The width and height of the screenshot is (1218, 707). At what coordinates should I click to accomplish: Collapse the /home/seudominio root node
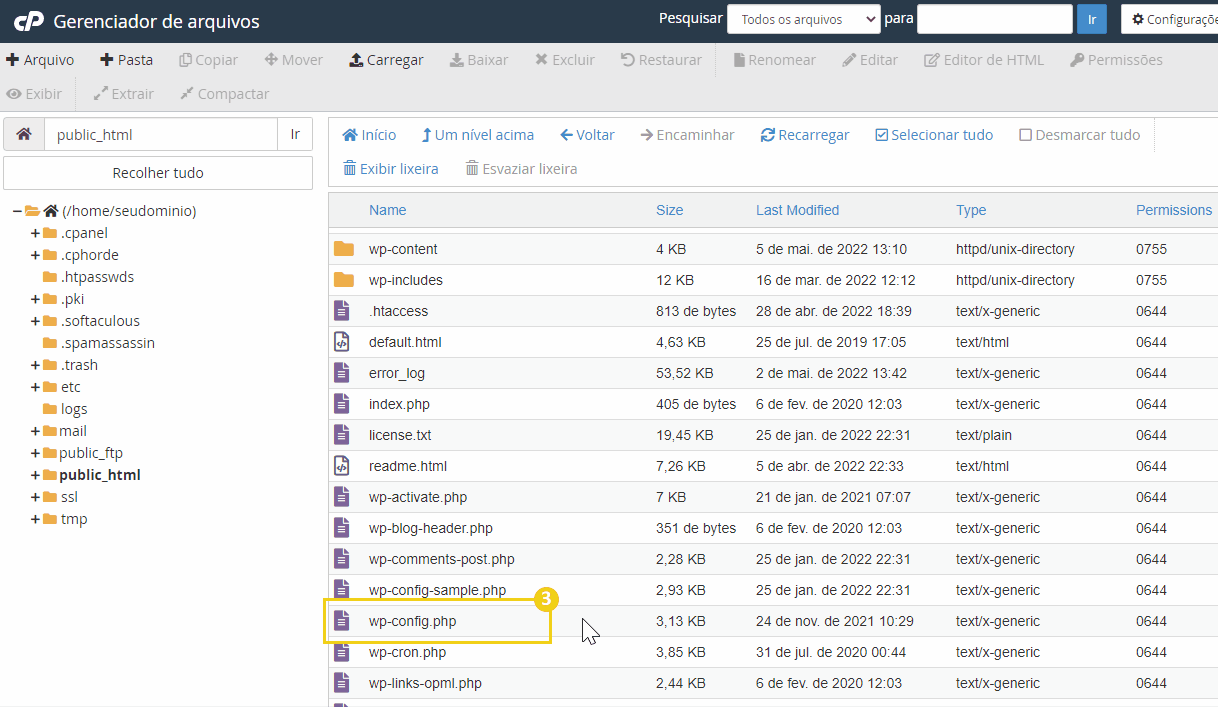click(x=17, y=211)
